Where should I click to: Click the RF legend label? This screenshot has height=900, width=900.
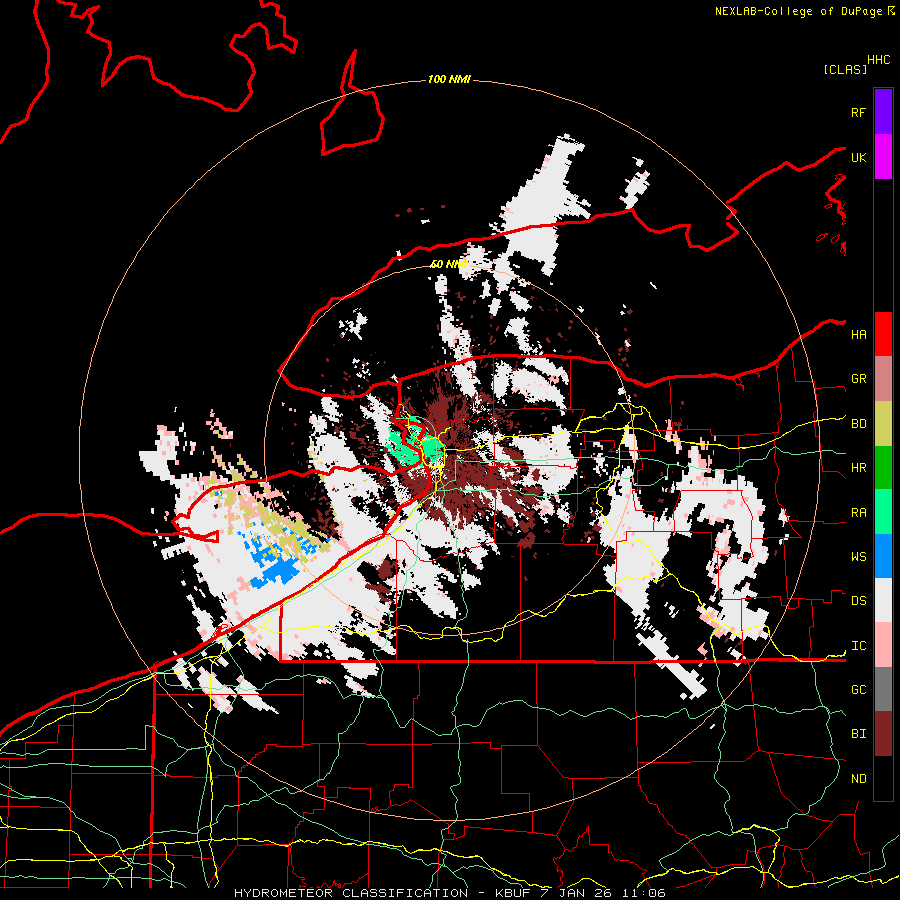[x=858, y=112]
